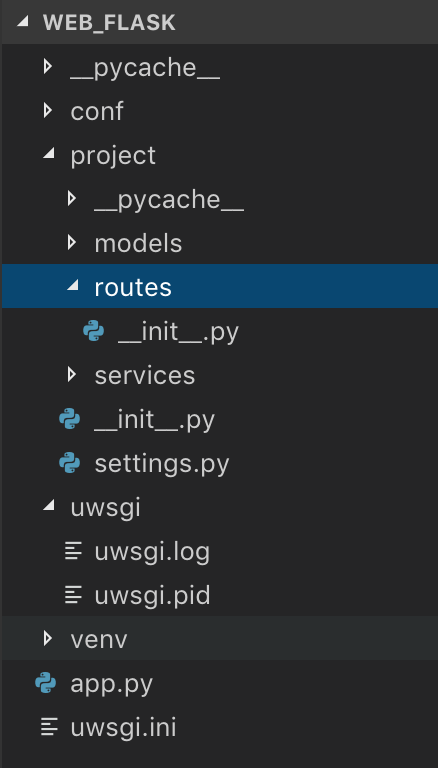The height and width of the screenshot is (768, 438).
Task: Collapse the routes folder arrow
Action: [x=73, y=287]
